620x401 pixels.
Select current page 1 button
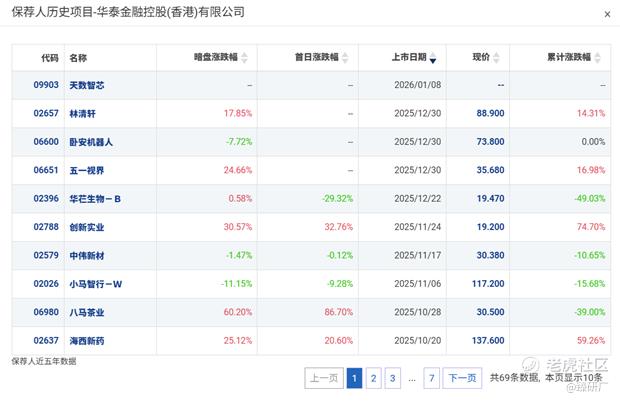(354, 378)
